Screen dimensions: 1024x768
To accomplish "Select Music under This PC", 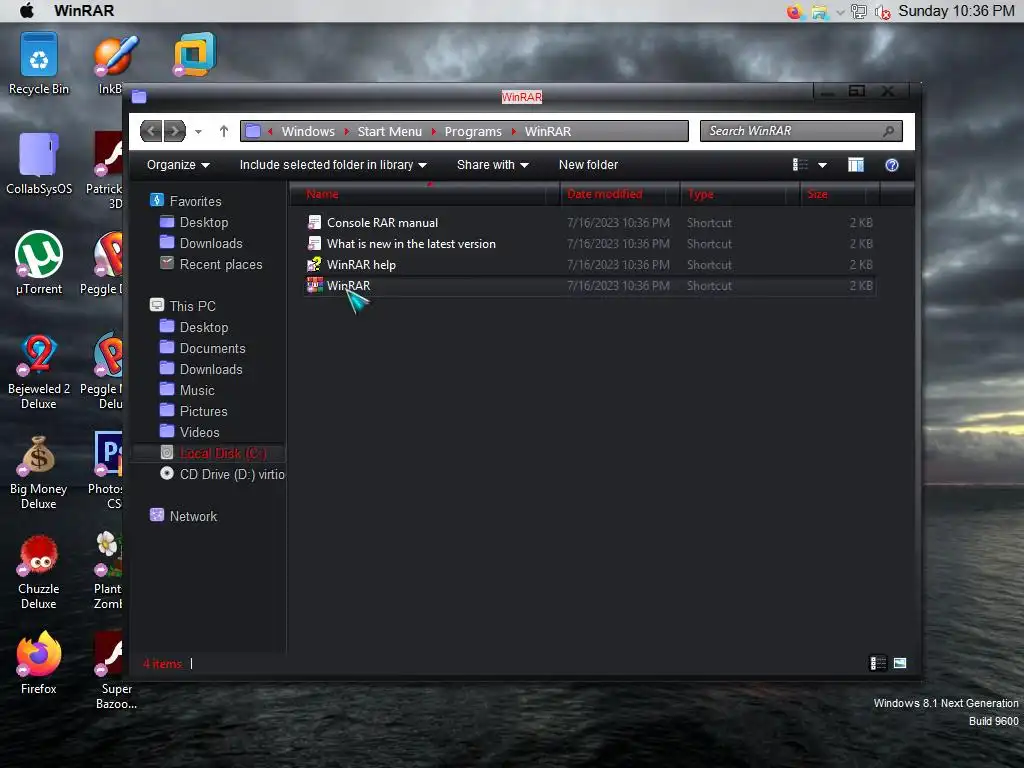I will (197, 390).
